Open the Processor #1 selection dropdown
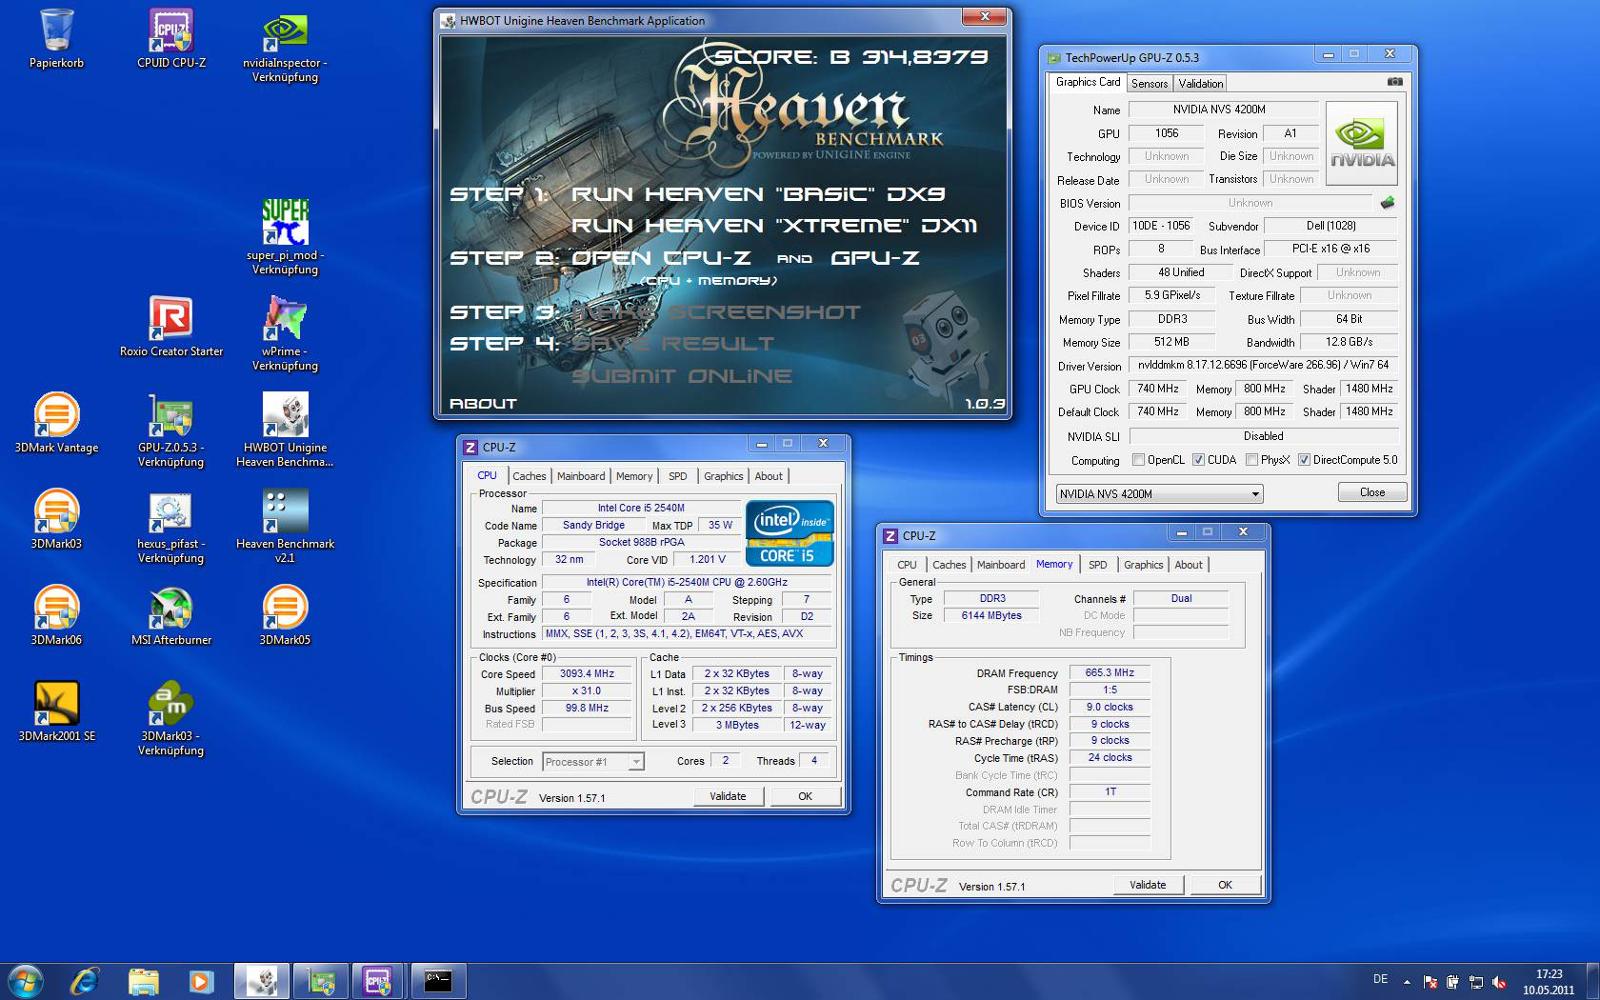1600x1000 pixels. pos(593,762)
